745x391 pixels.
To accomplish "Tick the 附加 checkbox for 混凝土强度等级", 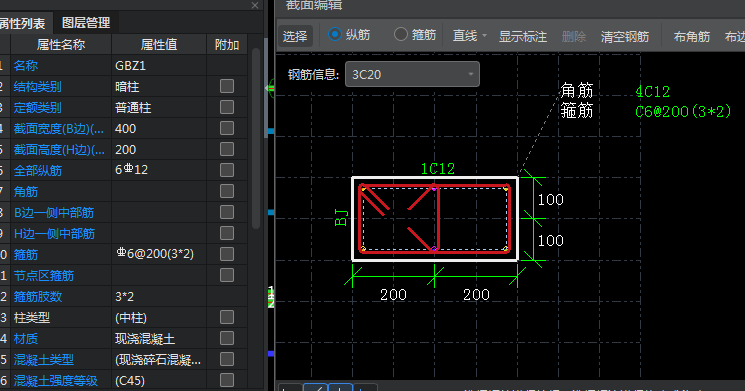I will [227, 380].
